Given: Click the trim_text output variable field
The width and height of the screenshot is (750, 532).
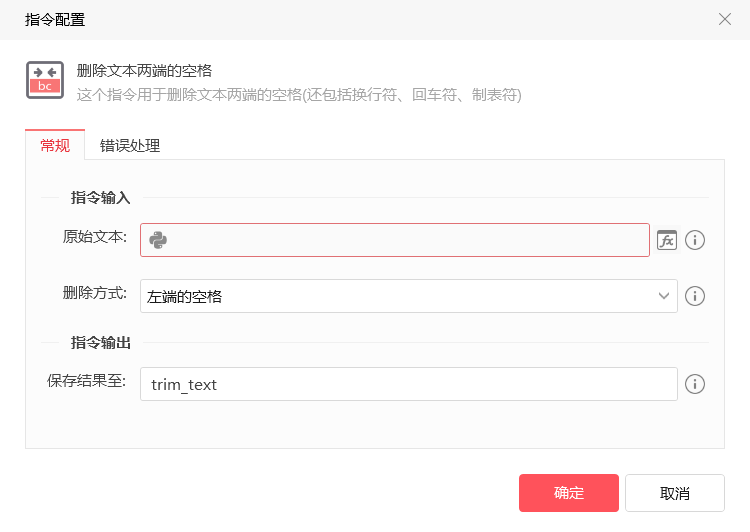Looking at the screenshot, I should pos(408,384).
